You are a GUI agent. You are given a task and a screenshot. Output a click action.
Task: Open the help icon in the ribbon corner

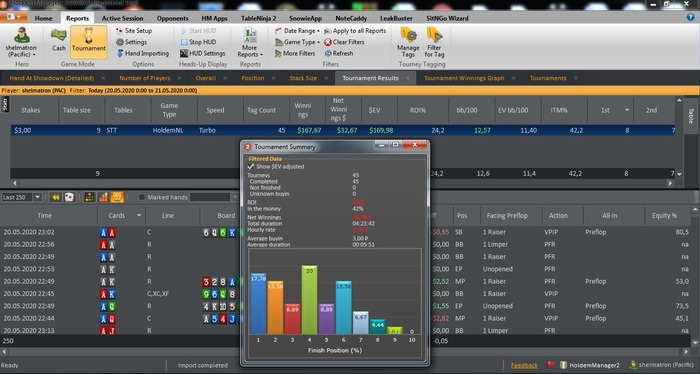pyautogui.click(x=690, y=17)
